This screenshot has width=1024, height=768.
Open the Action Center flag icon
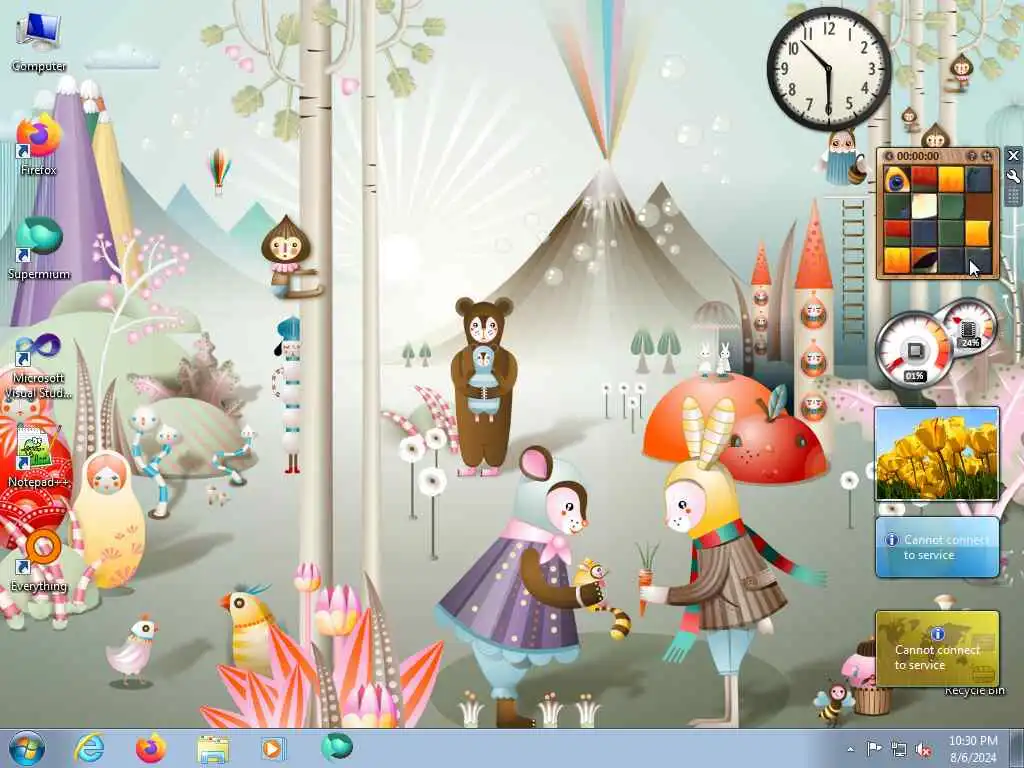click(874, 749)
